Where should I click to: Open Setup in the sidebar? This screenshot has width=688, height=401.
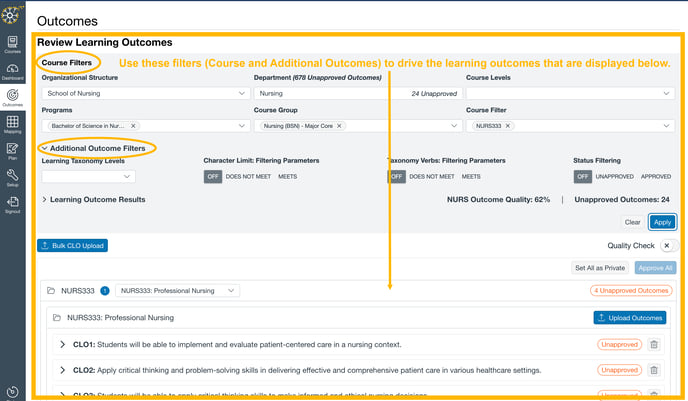[12, 178]
